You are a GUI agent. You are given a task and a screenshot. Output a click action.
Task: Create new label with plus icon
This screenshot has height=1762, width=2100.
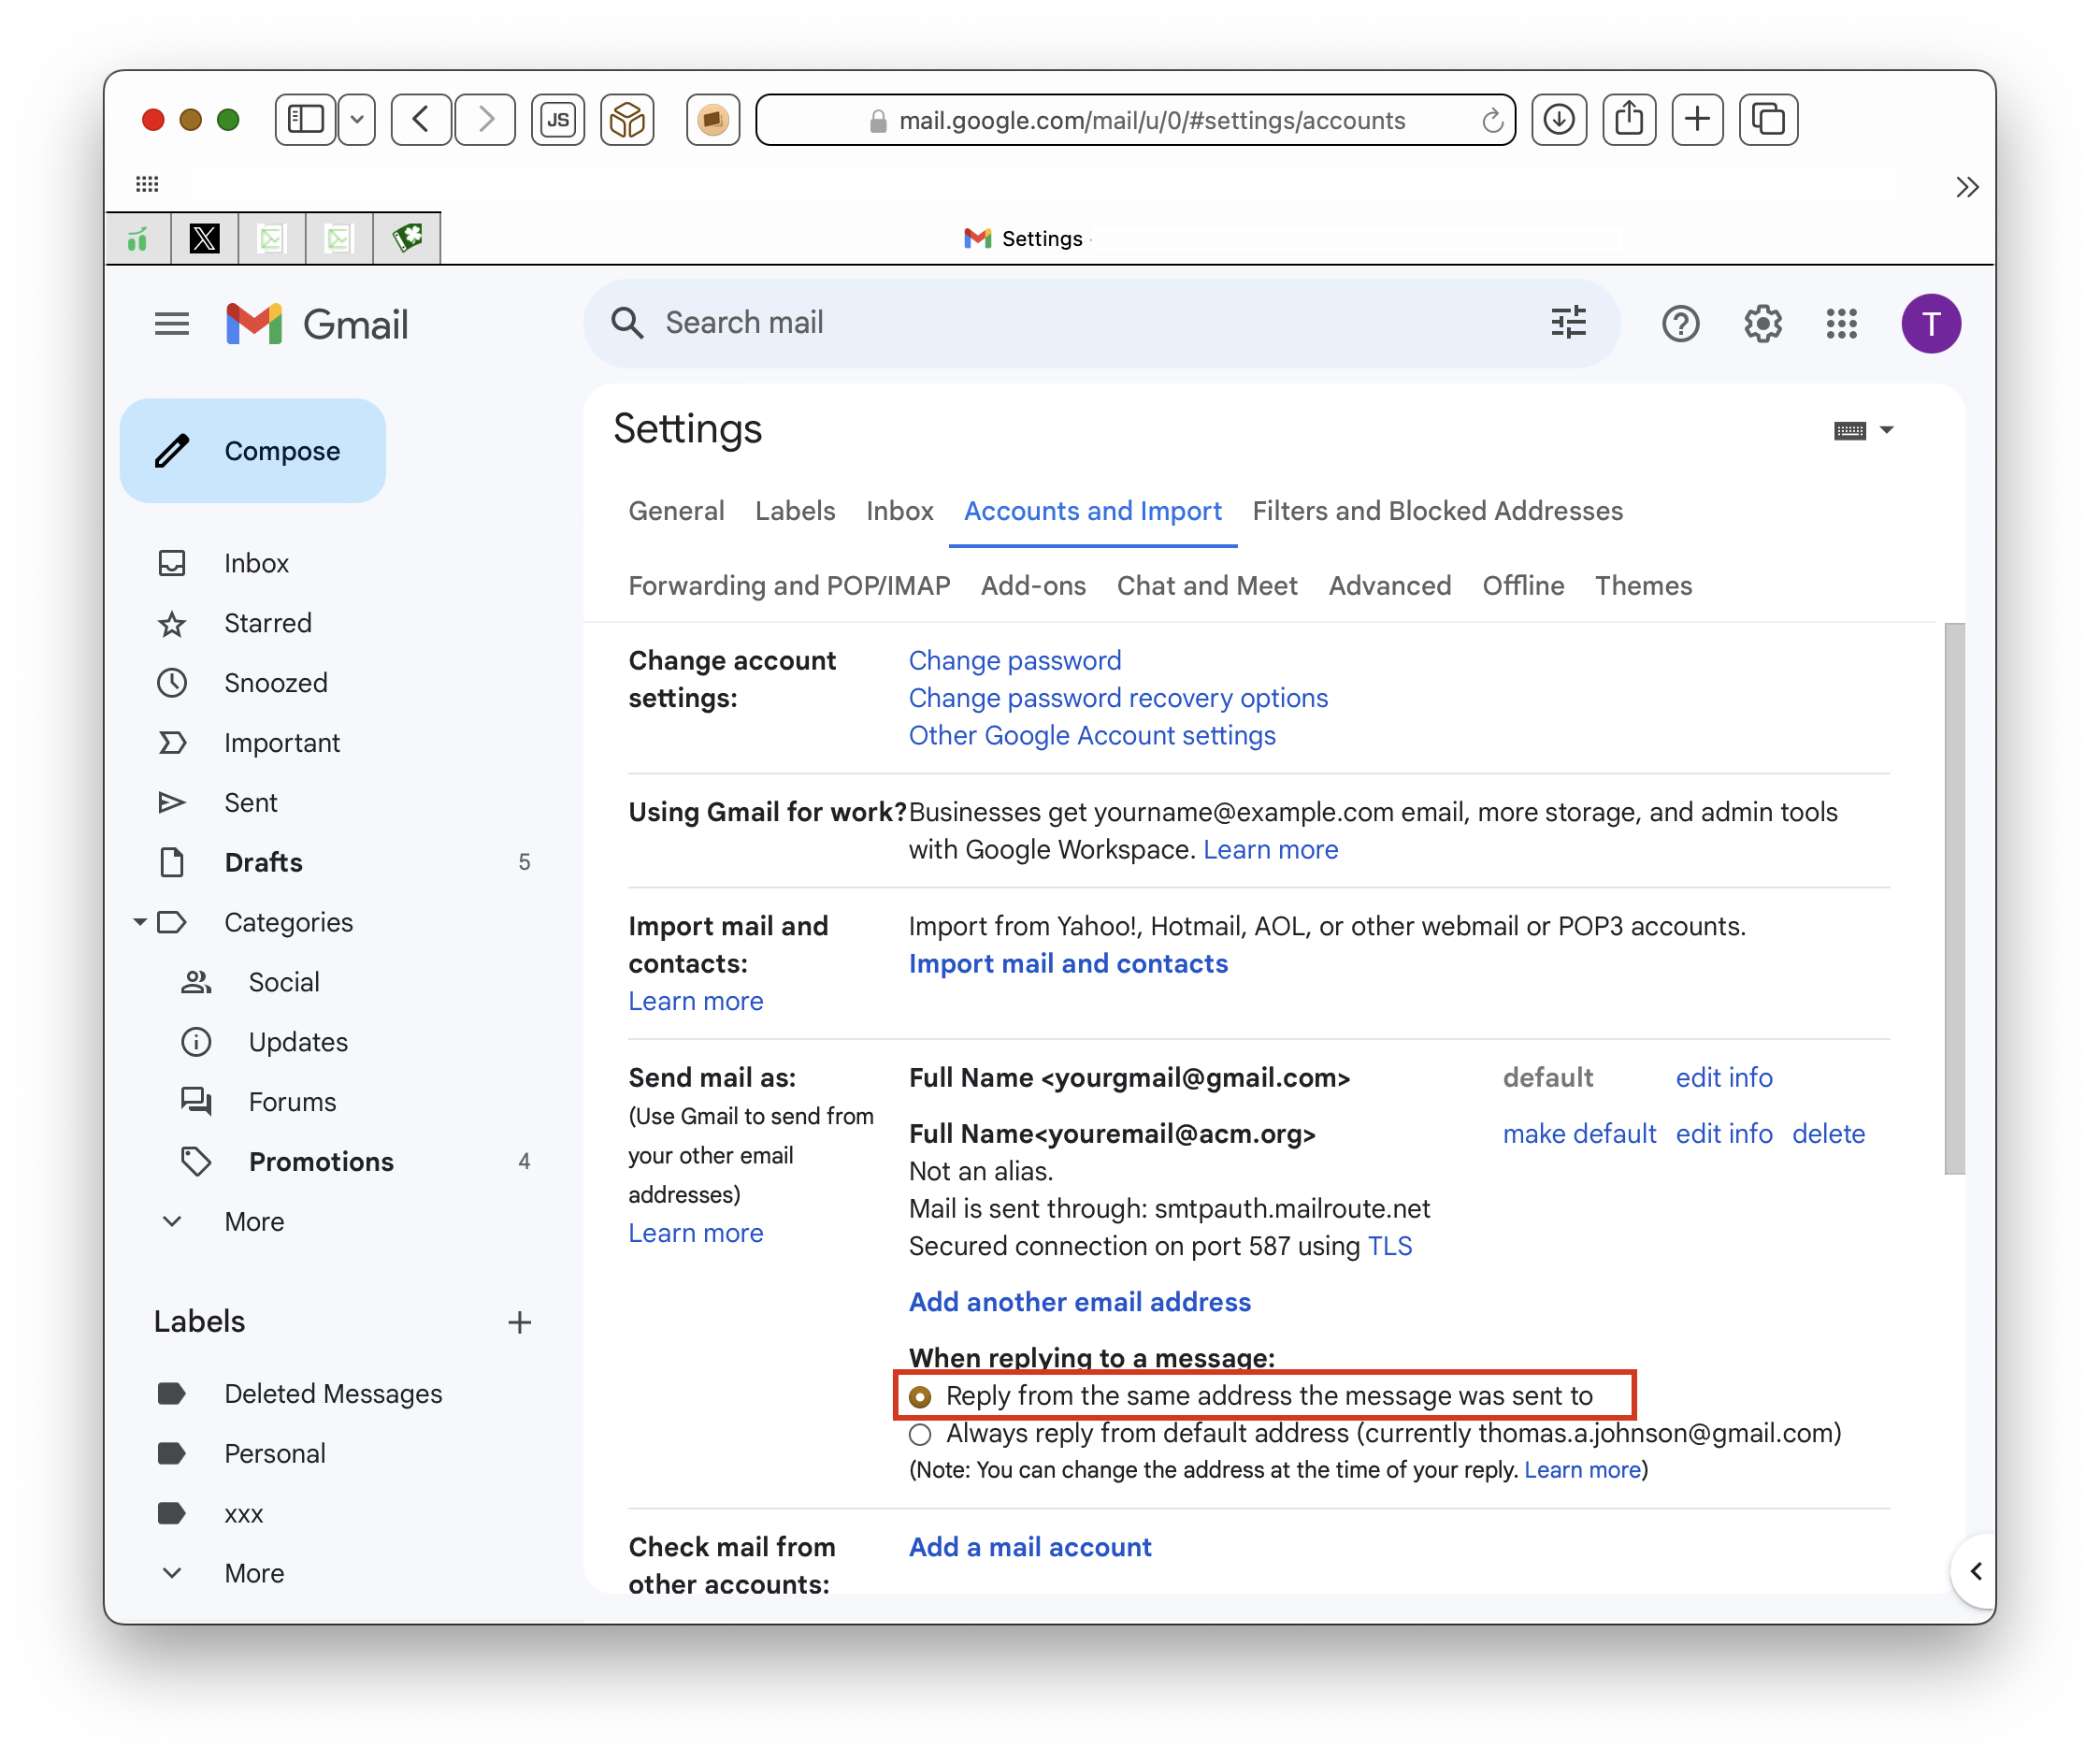(519, 1322)
